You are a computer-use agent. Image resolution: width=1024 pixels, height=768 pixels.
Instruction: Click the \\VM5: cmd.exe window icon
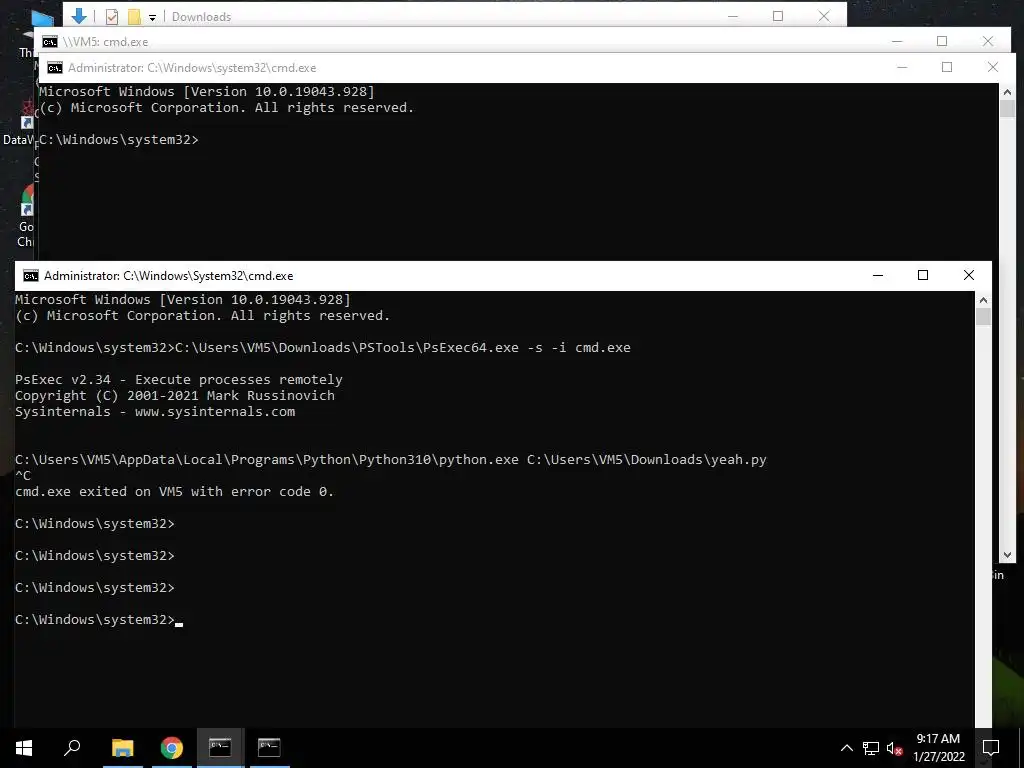tap(50, 42)
